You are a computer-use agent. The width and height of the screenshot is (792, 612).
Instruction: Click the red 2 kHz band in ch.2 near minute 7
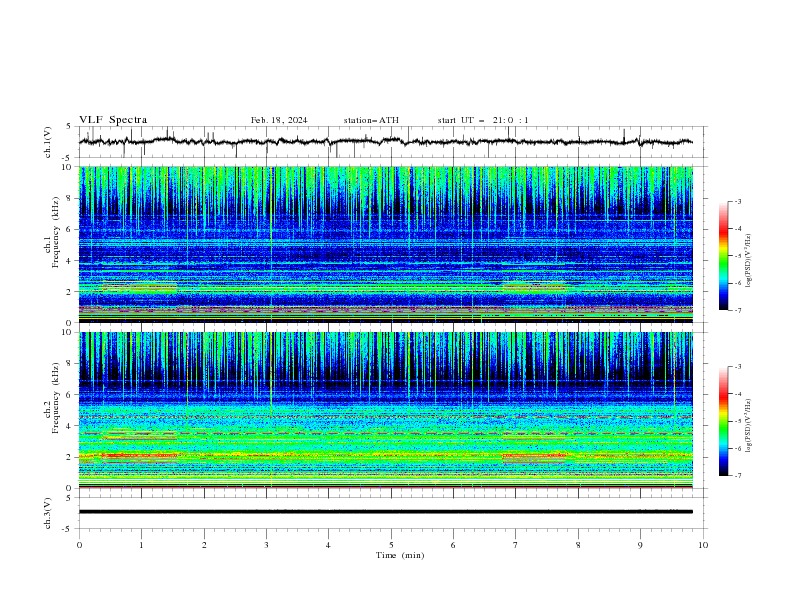click(x=534, y=455)
